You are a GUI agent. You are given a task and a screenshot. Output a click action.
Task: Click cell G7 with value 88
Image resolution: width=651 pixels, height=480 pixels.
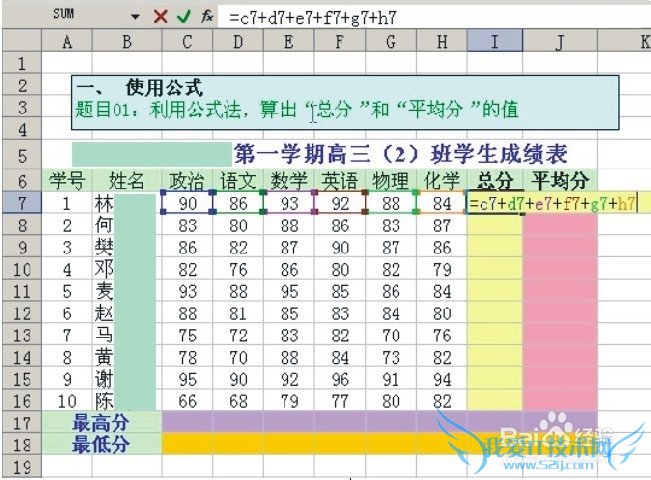click(x=391, y=203)
